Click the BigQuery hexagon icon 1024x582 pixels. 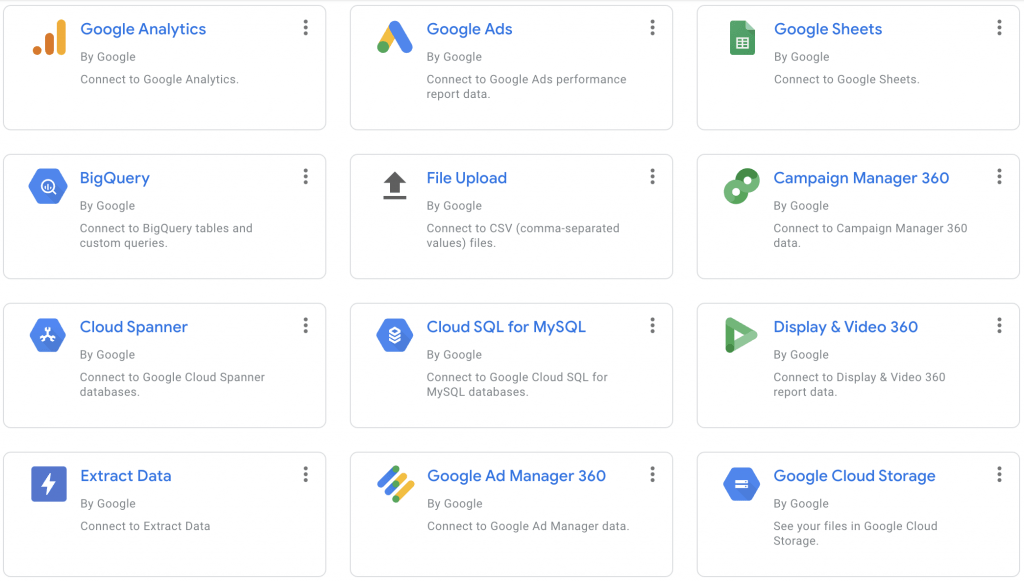pos(48,187)
